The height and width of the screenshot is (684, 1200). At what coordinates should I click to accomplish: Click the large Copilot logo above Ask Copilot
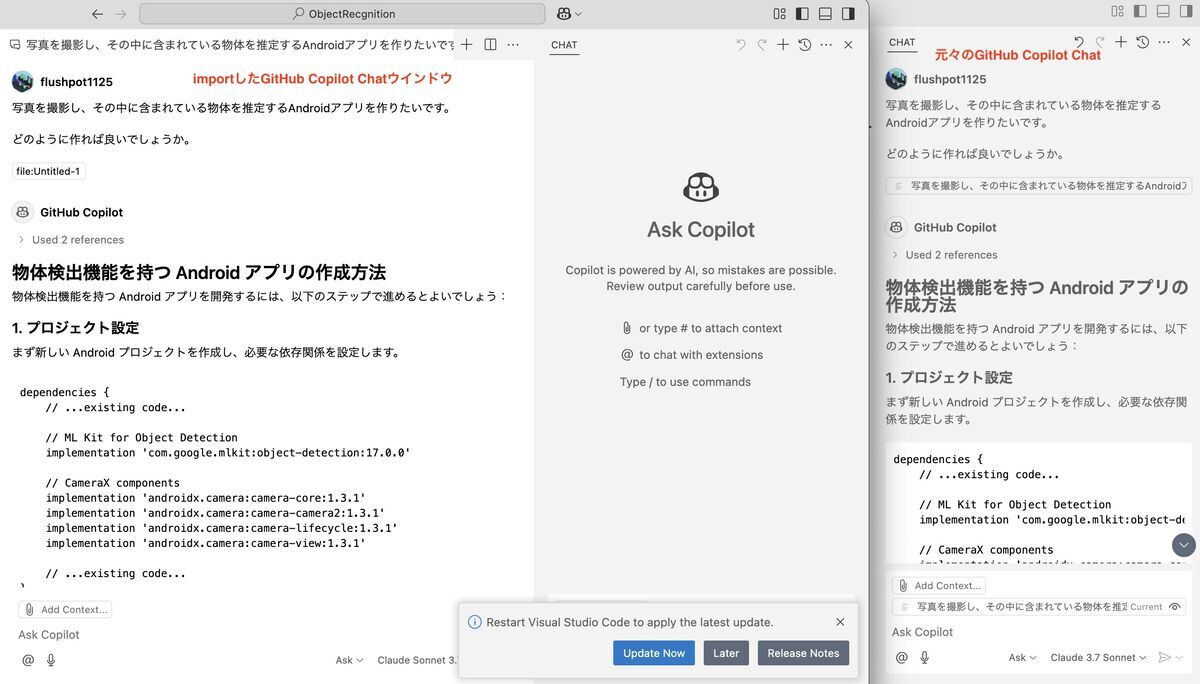click(700, 187)
